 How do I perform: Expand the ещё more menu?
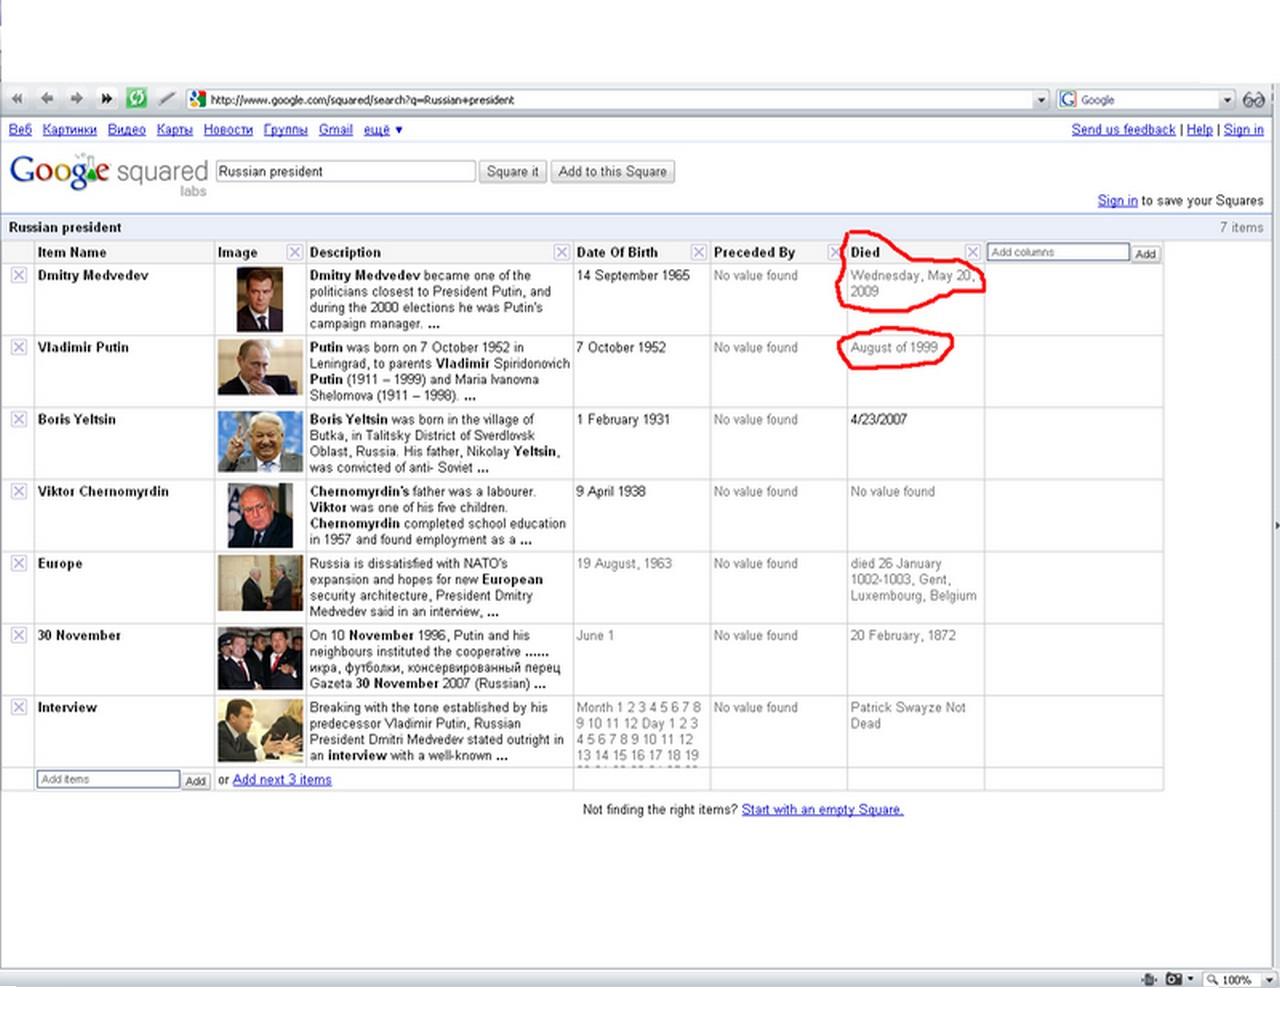[x=382, y=130]
